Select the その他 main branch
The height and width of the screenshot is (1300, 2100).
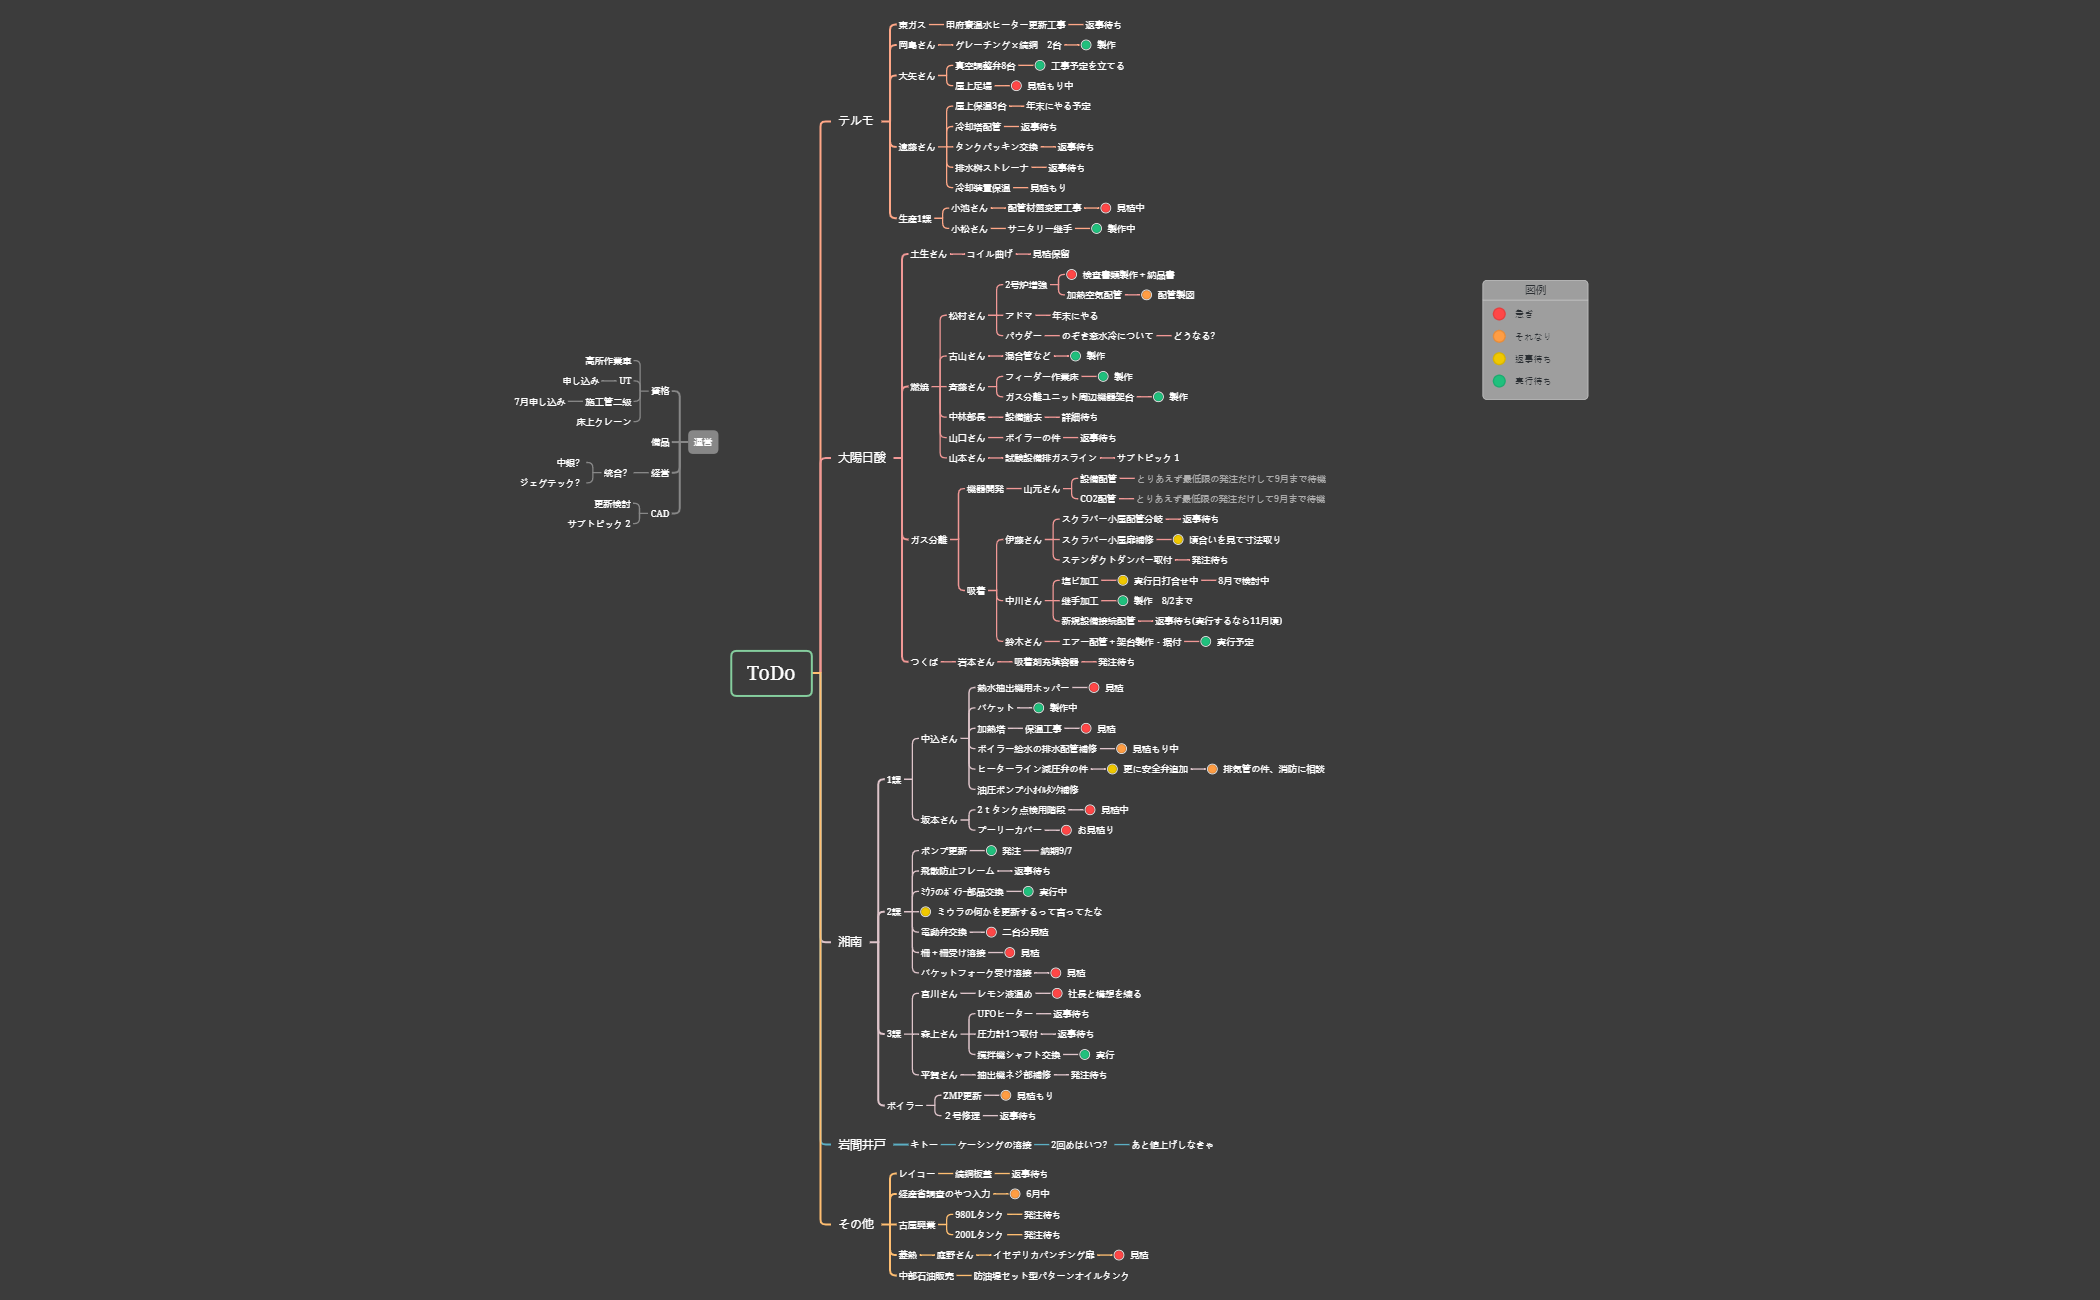[x=855, y=1224]
